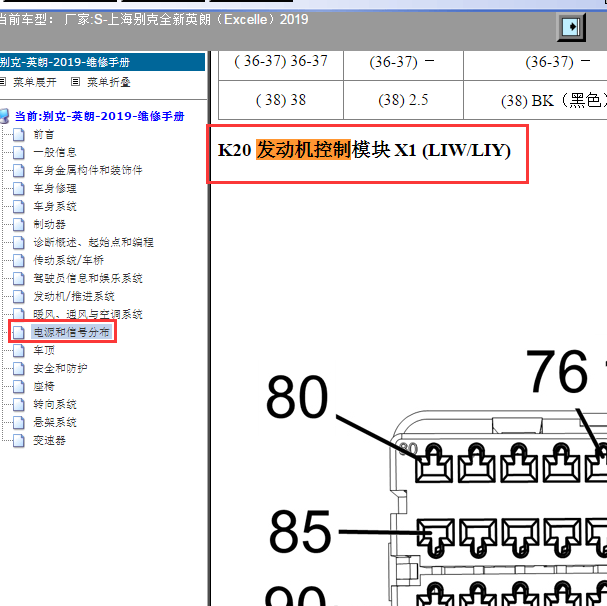Open the 前言 tree item
The width and height of the screenshot is (607, 606).
click(43, 134)
